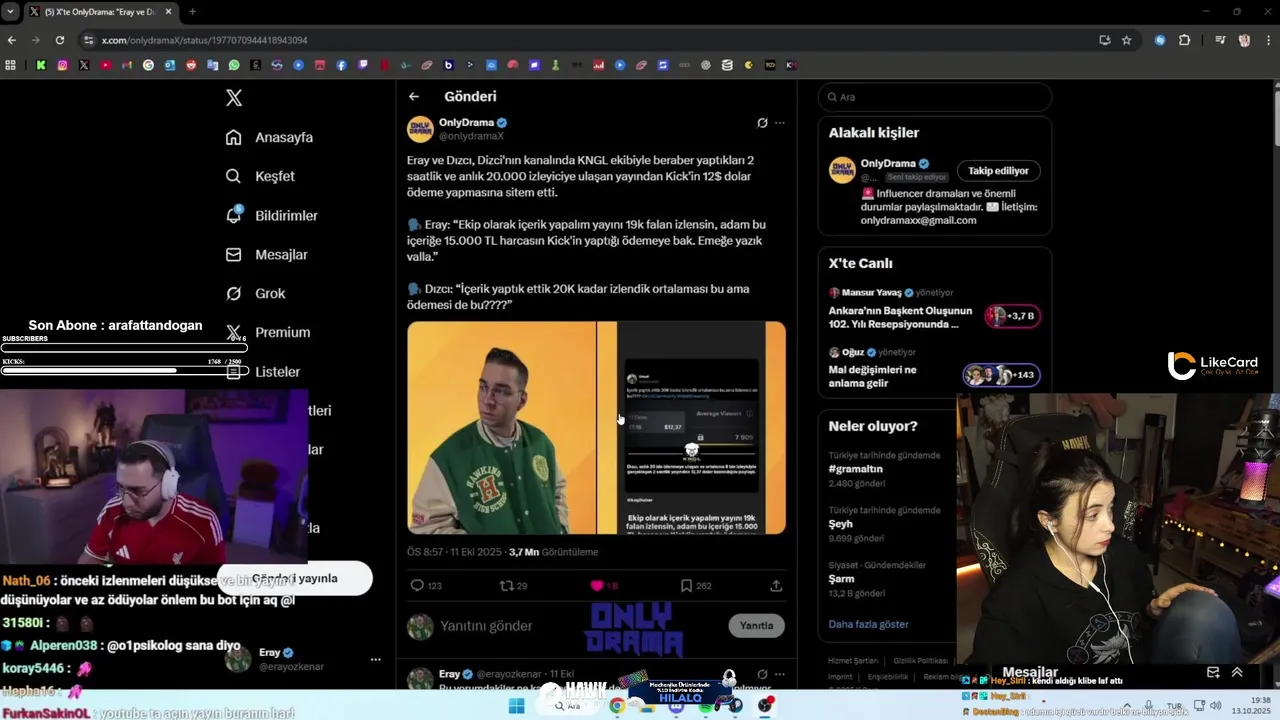Expand the Mesajlar drawer chevrons

pos(1237,673)
